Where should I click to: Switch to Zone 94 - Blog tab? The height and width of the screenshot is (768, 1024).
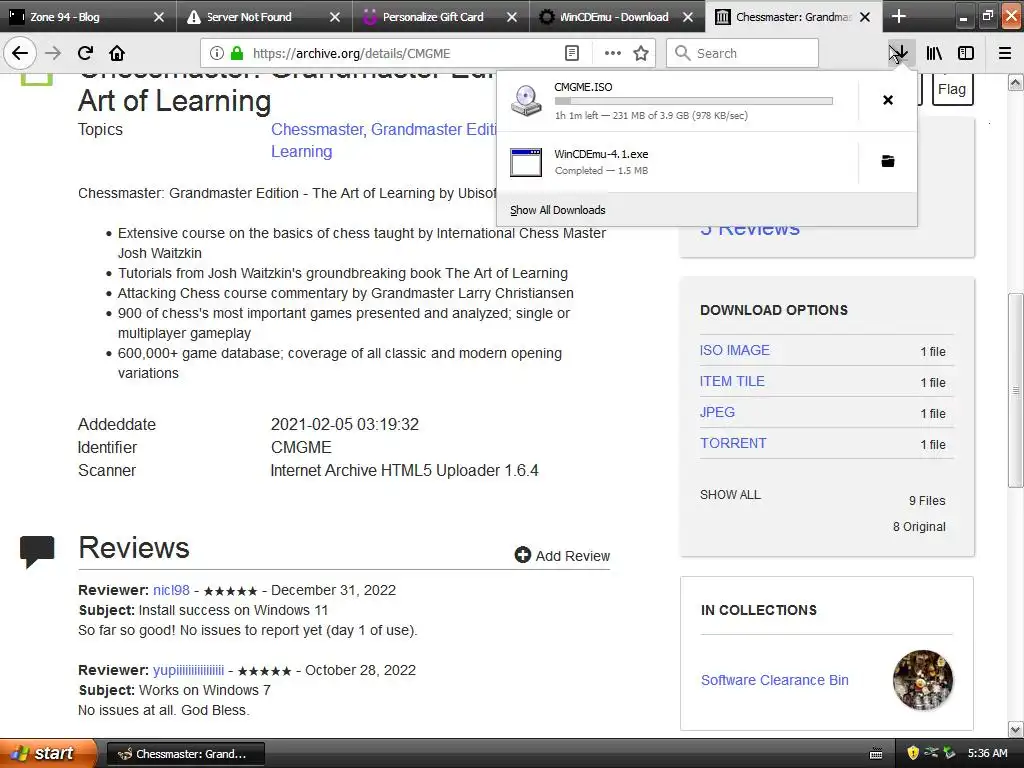coord(77,17)
